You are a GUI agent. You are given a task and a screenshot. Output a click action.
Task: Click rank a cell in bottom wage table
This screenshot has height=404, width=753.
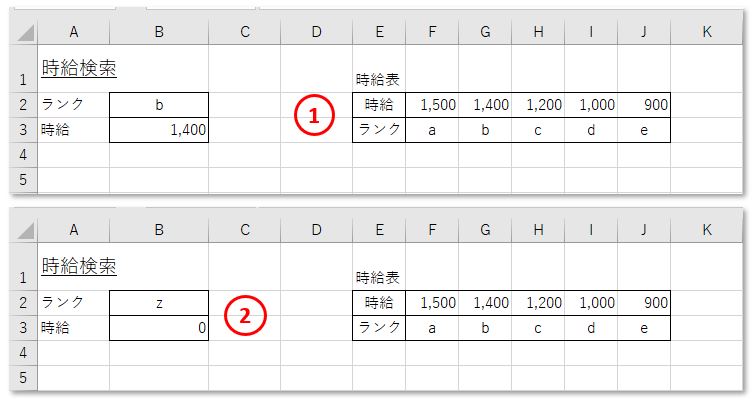click(432, 328)
